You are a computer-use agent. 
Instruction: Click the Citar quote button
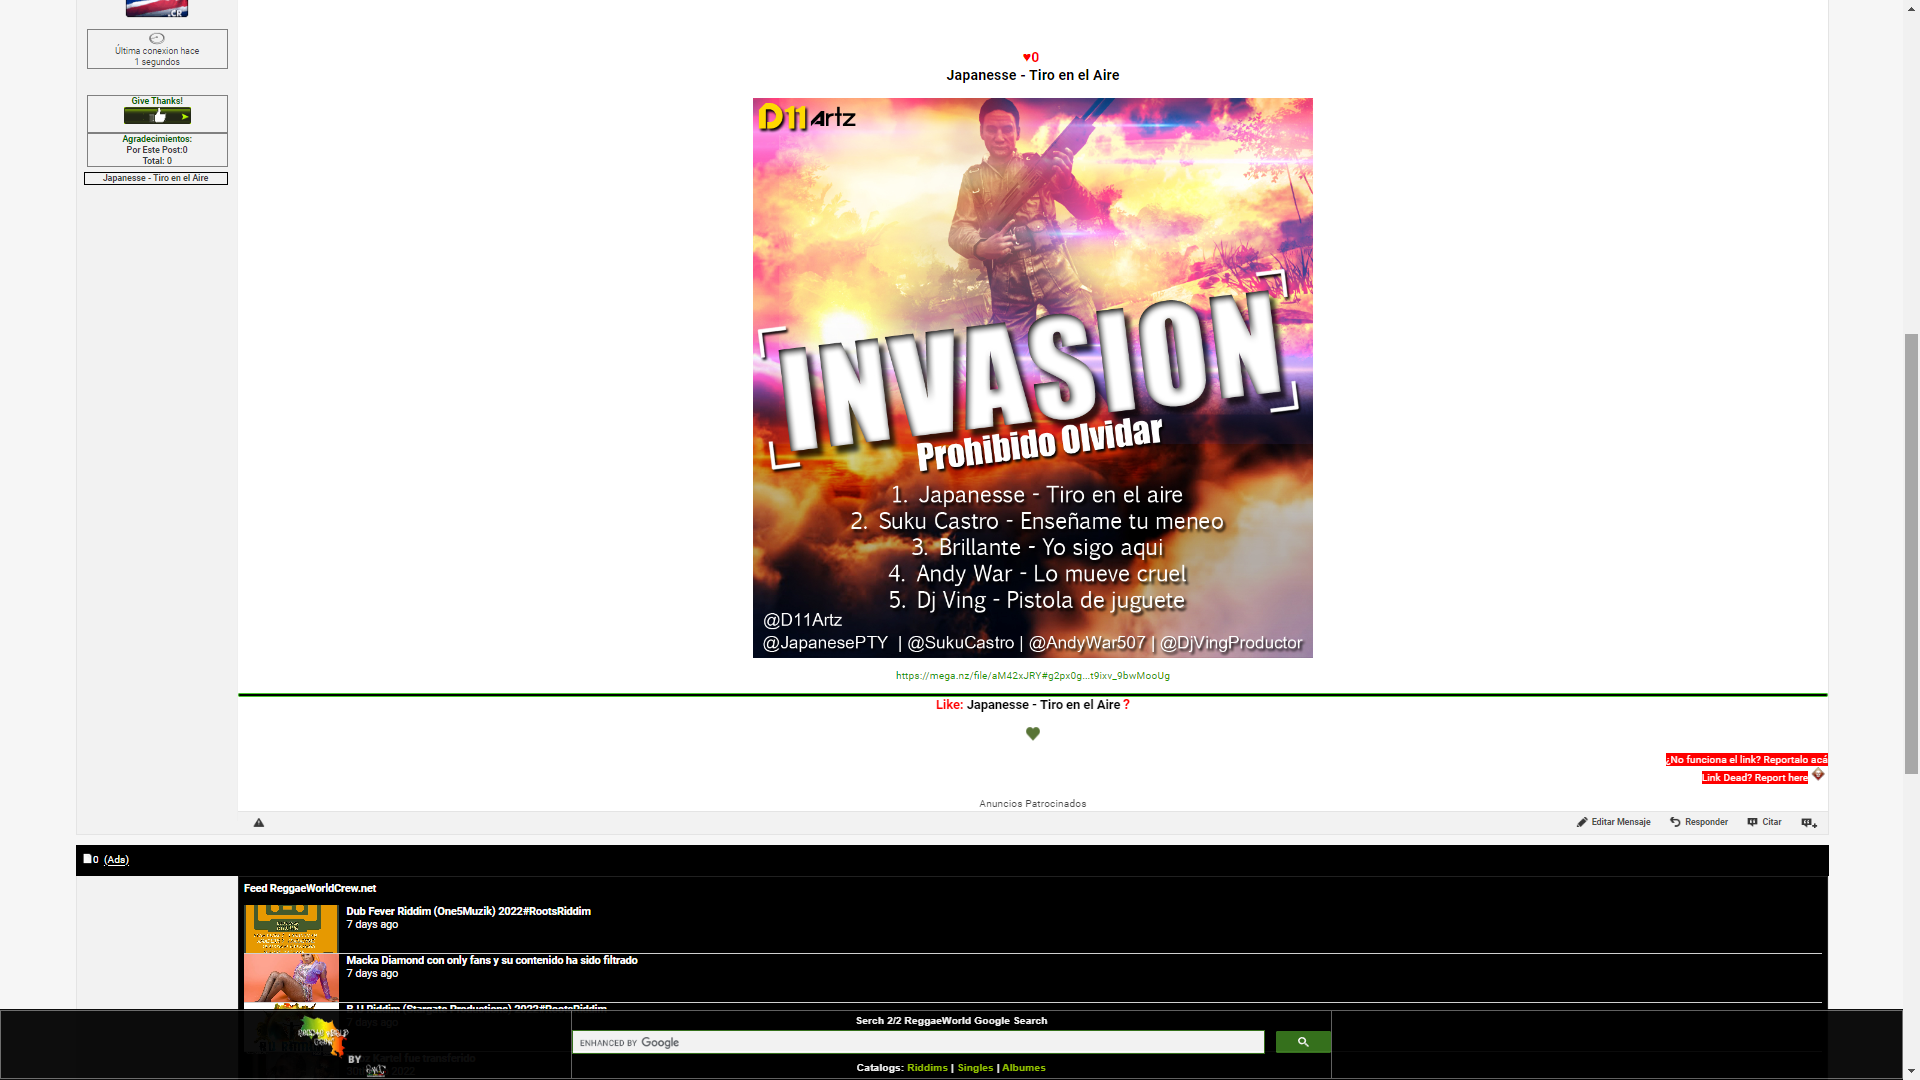(1764, 822)
